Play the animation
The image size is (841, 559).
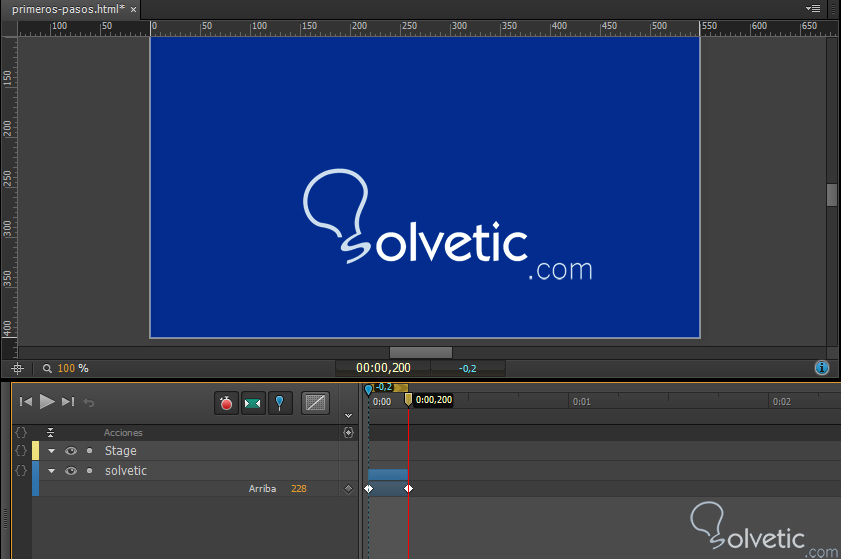pyautogui.click(x=47, y=401)
